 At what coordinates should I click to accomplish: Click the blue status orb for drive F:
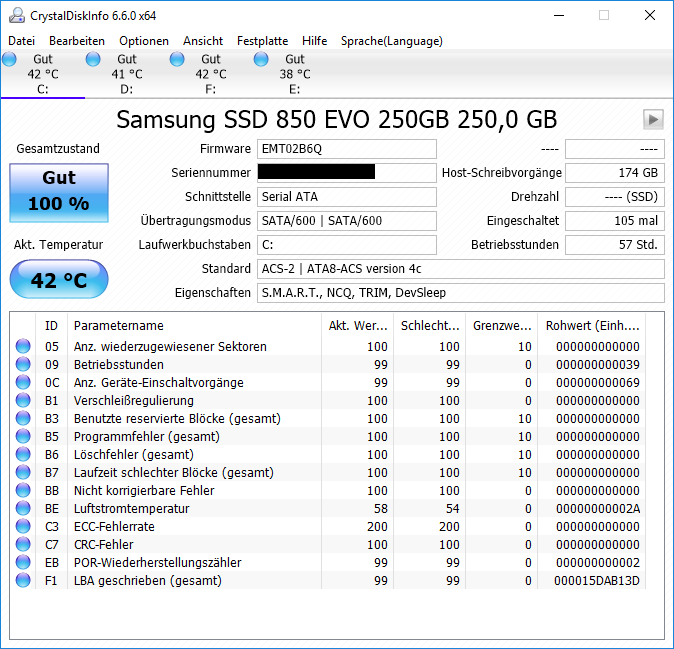[x=177, y=59]
